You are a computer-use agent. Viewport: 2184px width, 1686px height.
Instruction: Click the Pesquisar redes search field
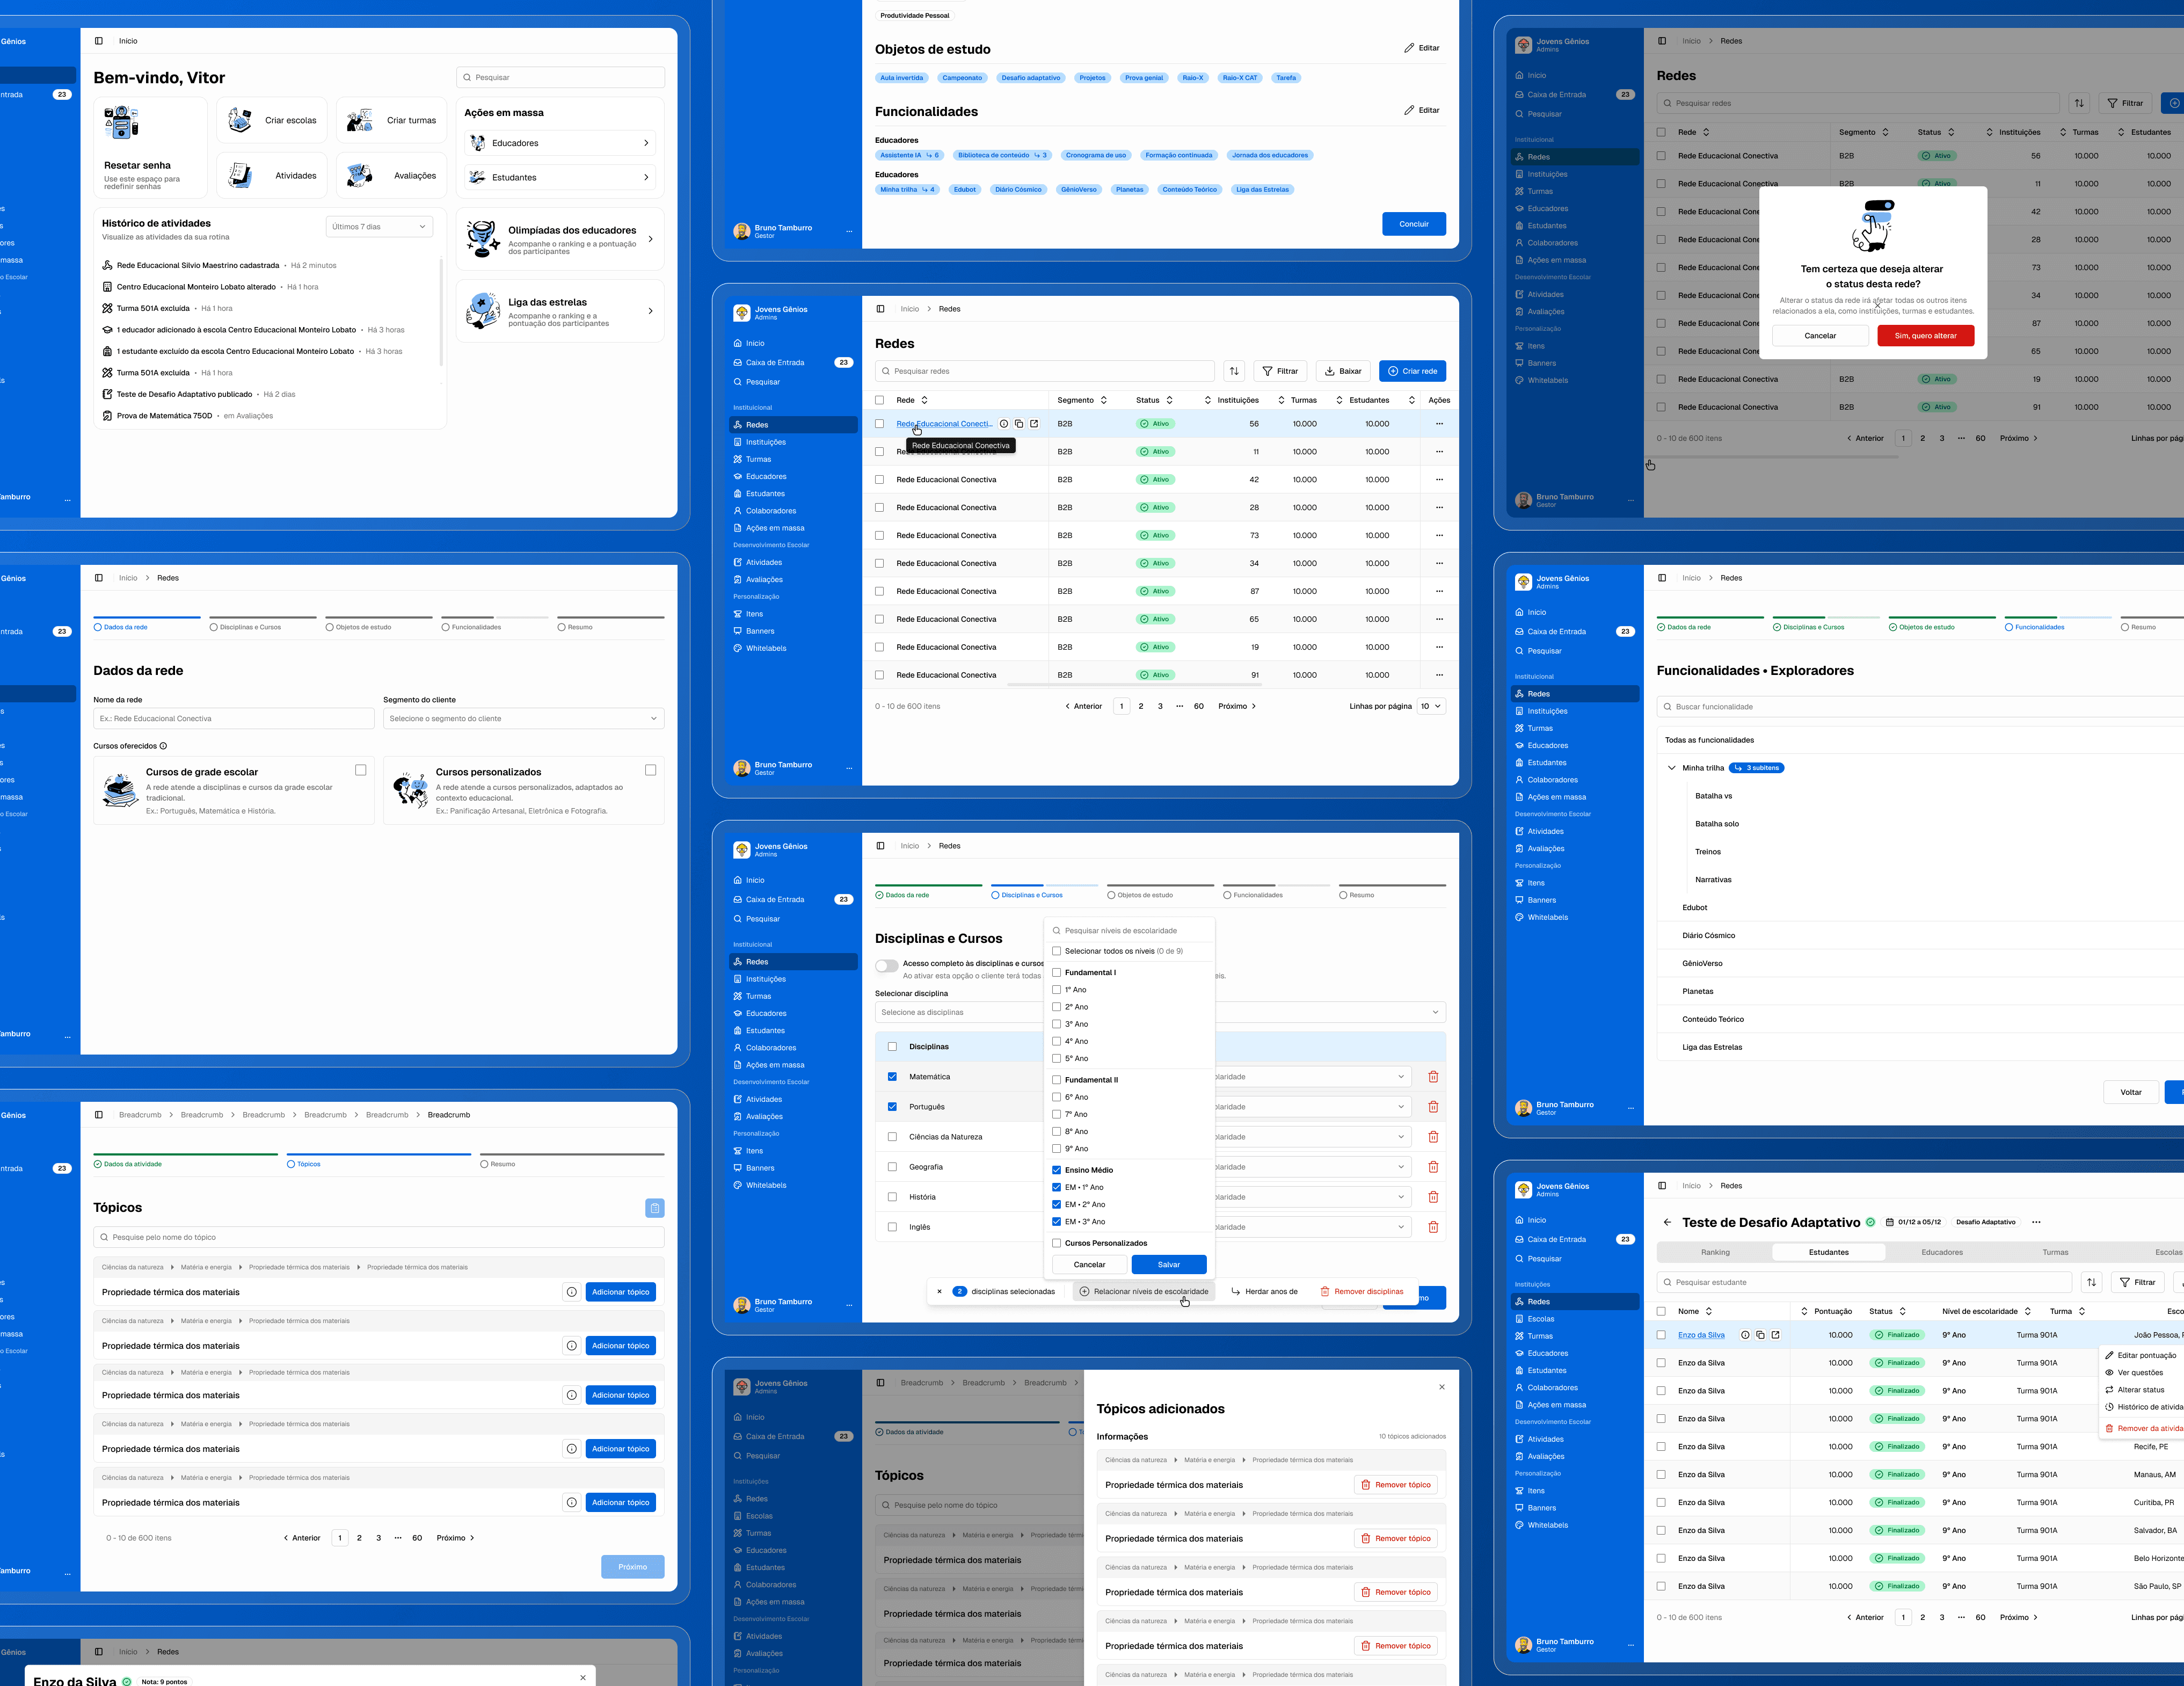point(1044,371)
